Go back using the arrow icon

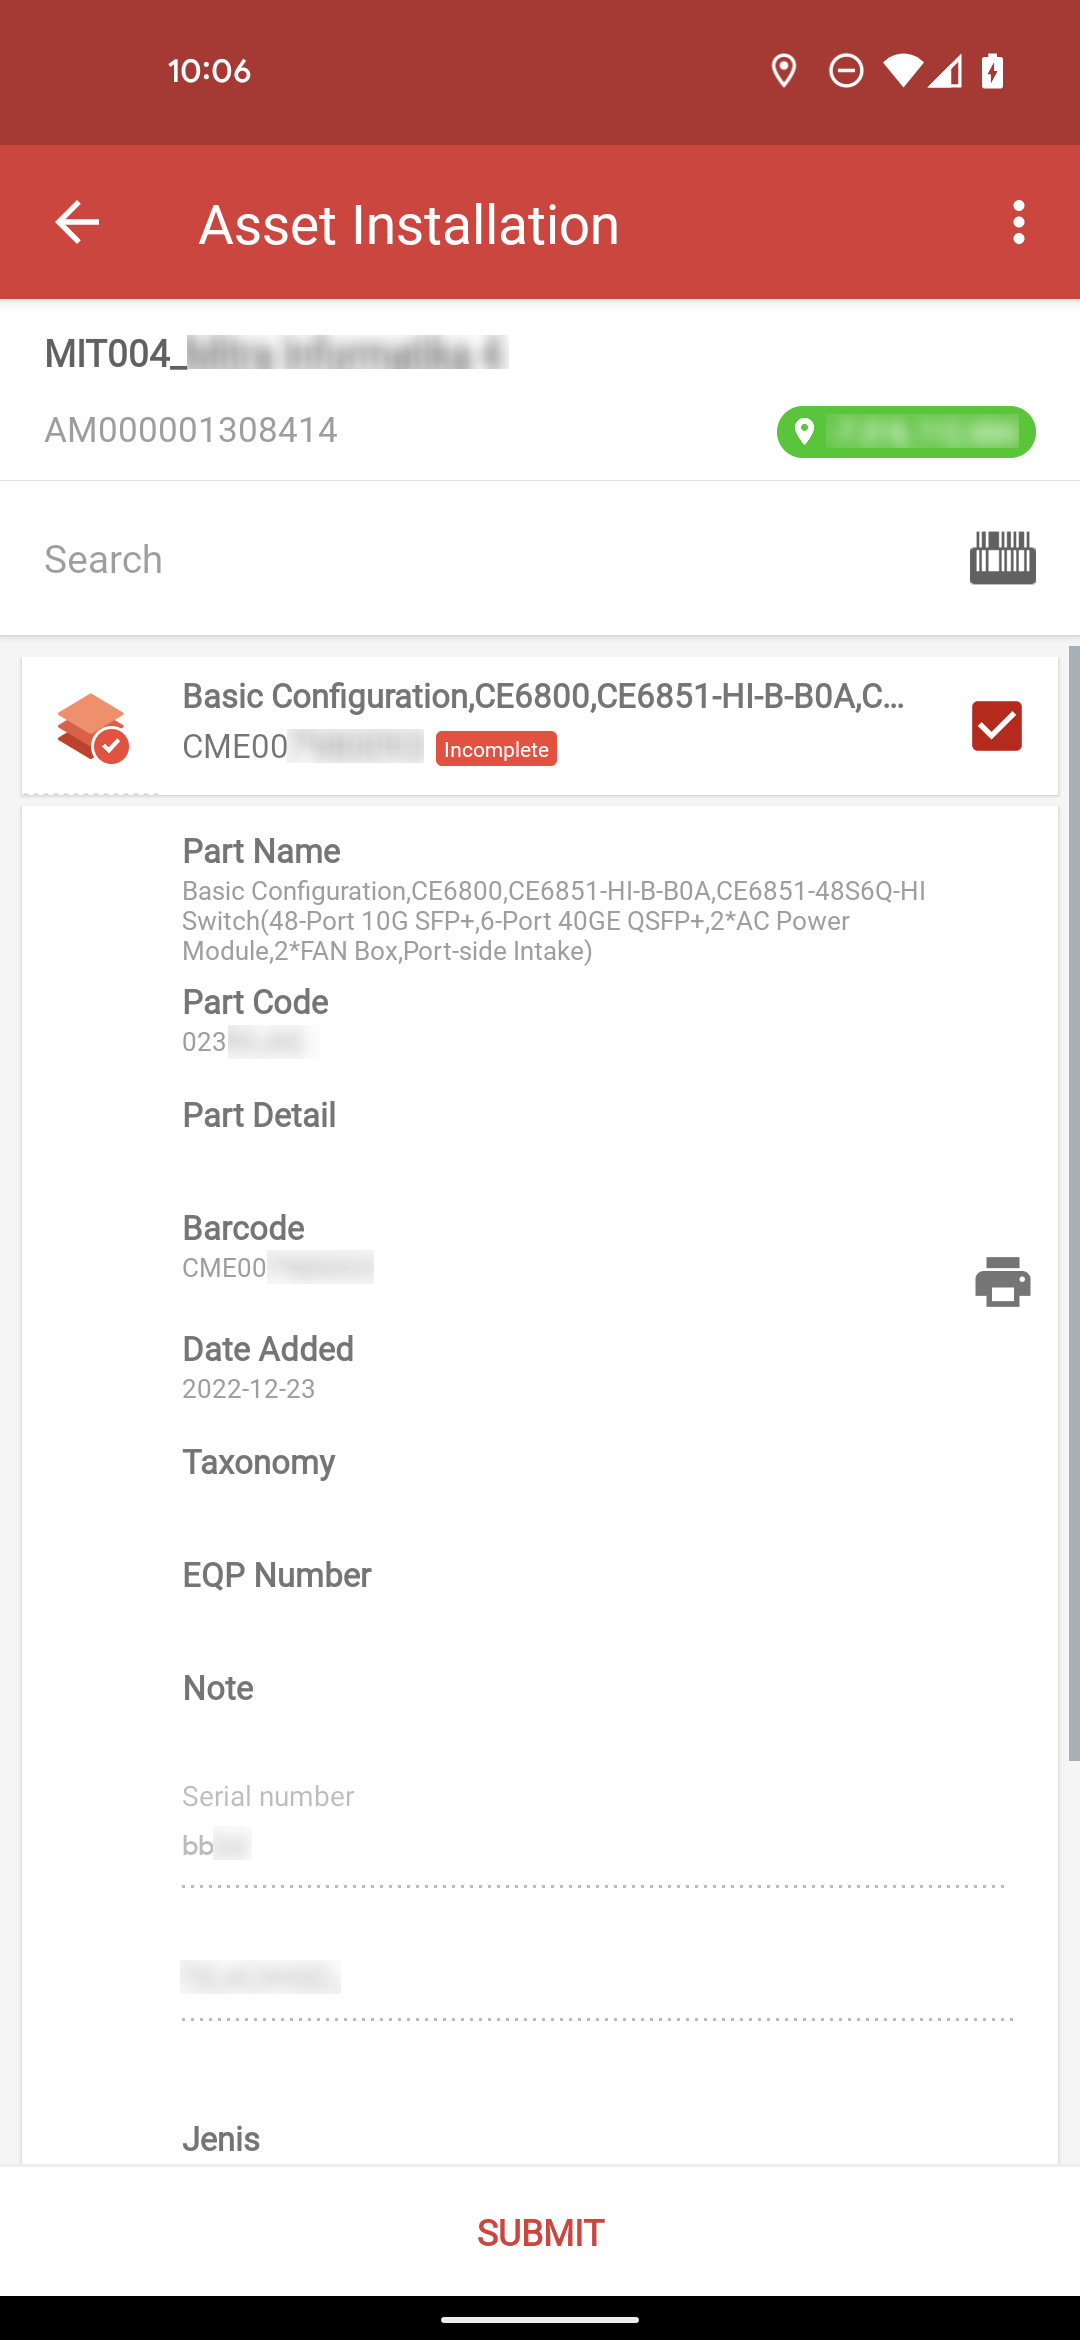(77, 222)
